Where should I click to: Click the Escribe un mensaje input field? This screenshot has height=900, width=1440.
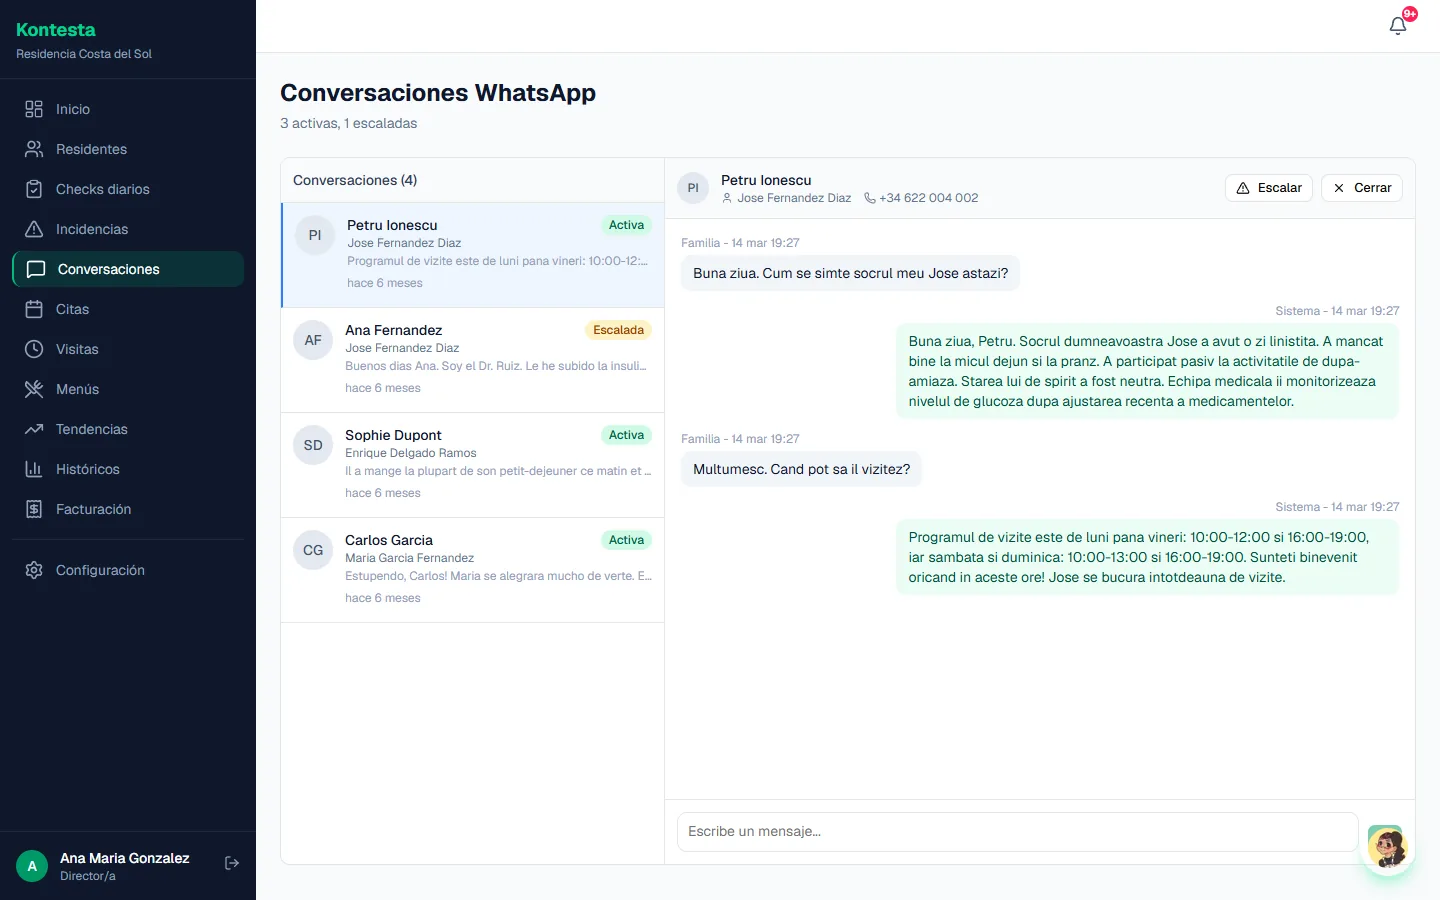pyautogui.click(x=1017, y=832)
